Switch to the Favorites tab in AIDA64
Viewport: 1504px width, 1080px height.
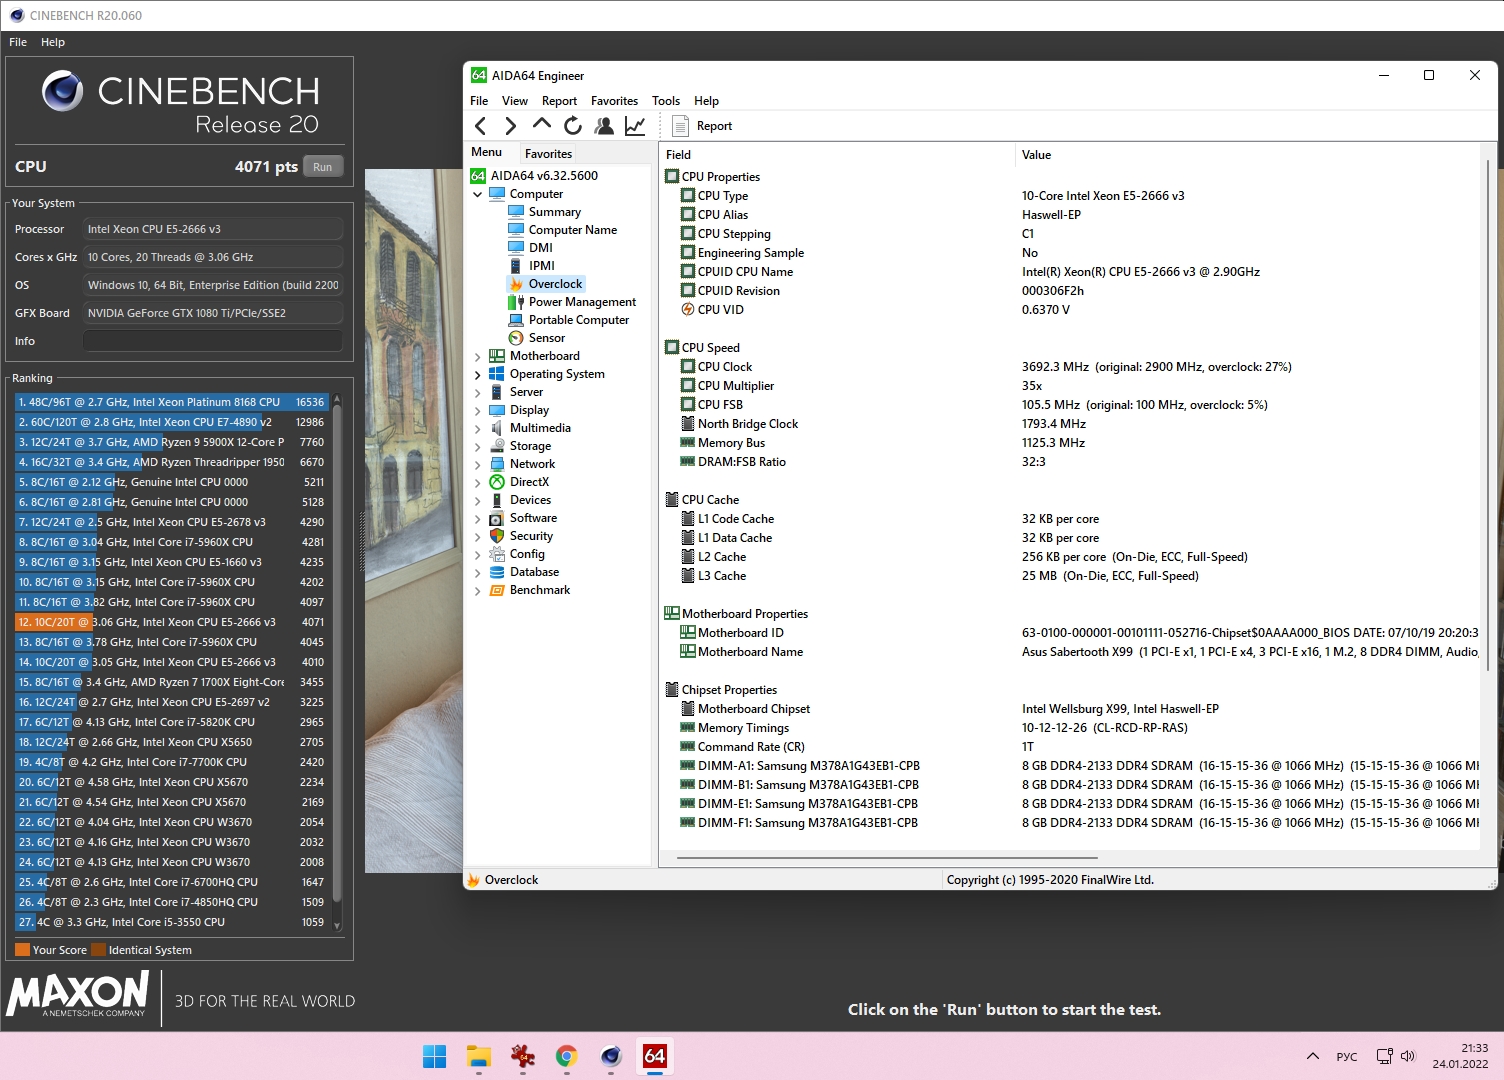click(548, 154)
